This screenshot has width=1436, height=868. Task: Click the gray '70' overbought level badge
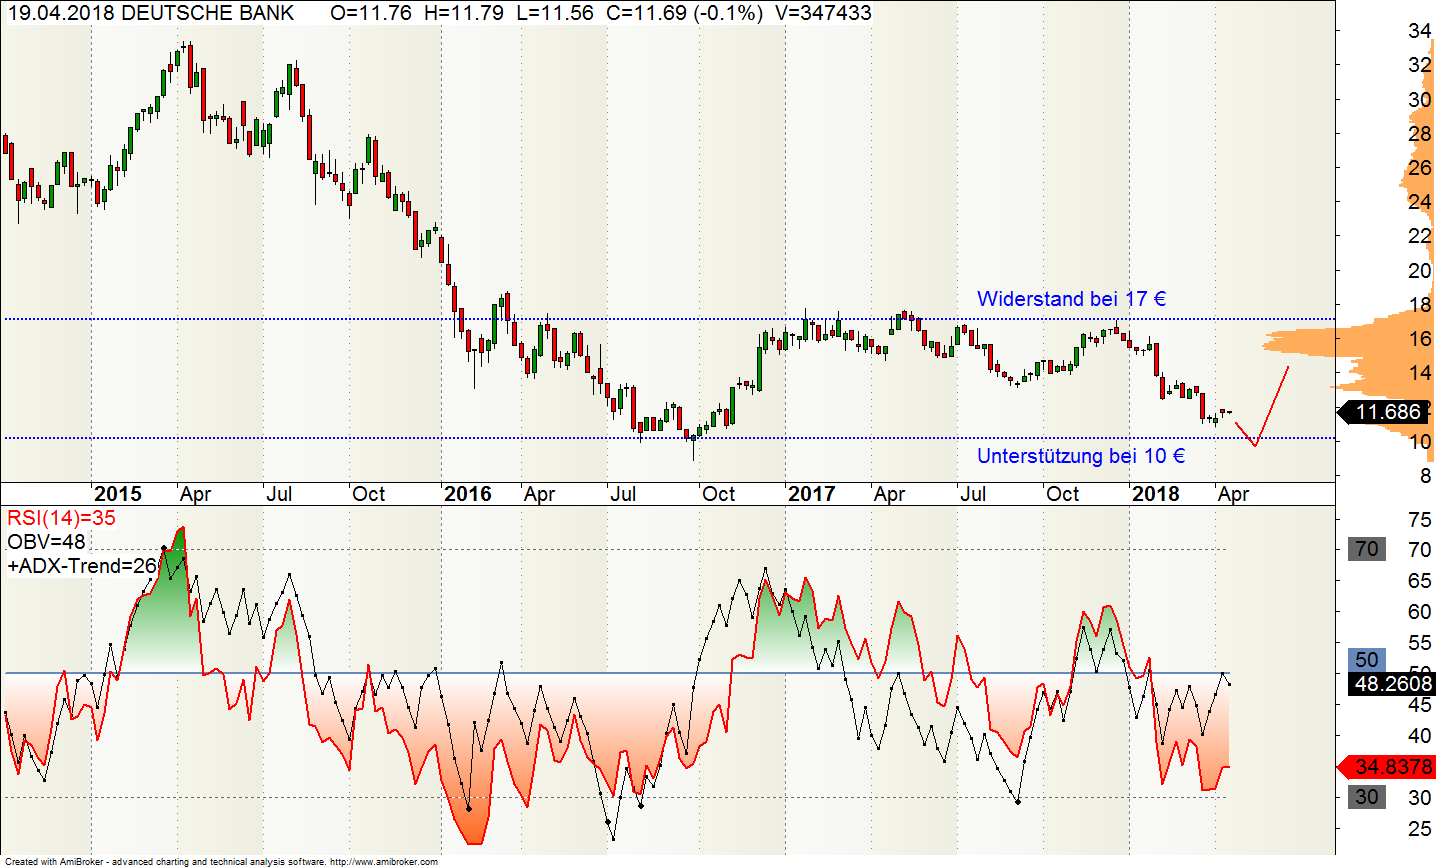click(1367, 549)
